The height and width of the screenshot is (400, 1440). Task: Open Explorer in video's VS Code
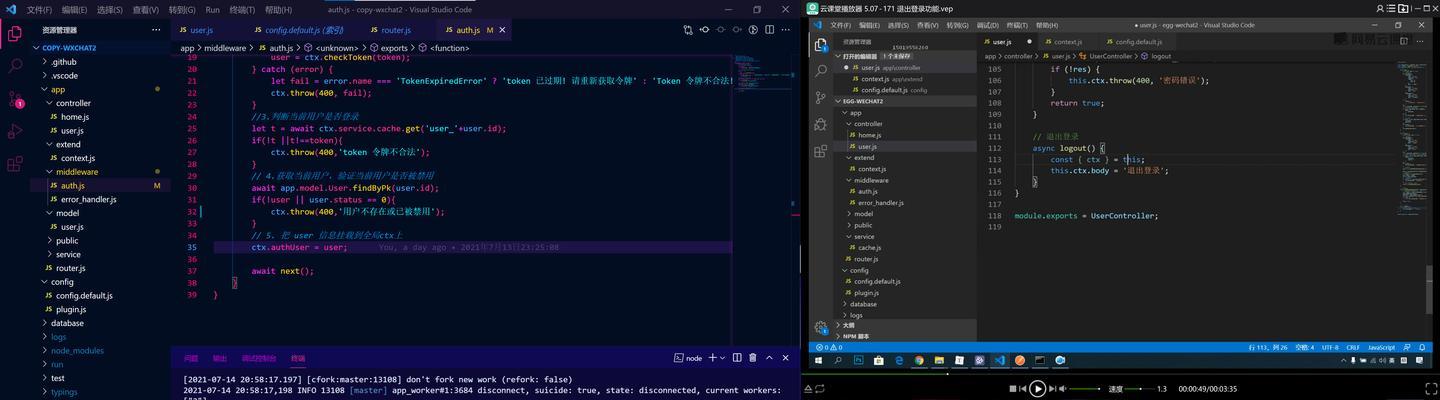(820, 44)
